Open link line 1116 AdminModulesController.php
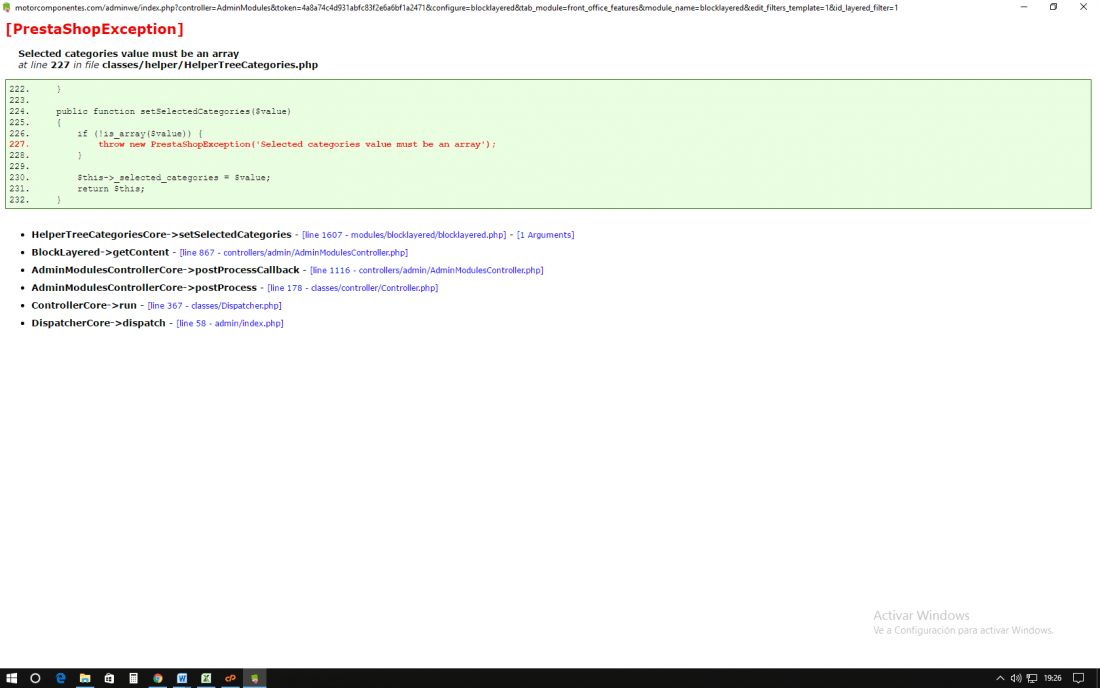Viewport: 1100px width, 688px height. (427, 270)
